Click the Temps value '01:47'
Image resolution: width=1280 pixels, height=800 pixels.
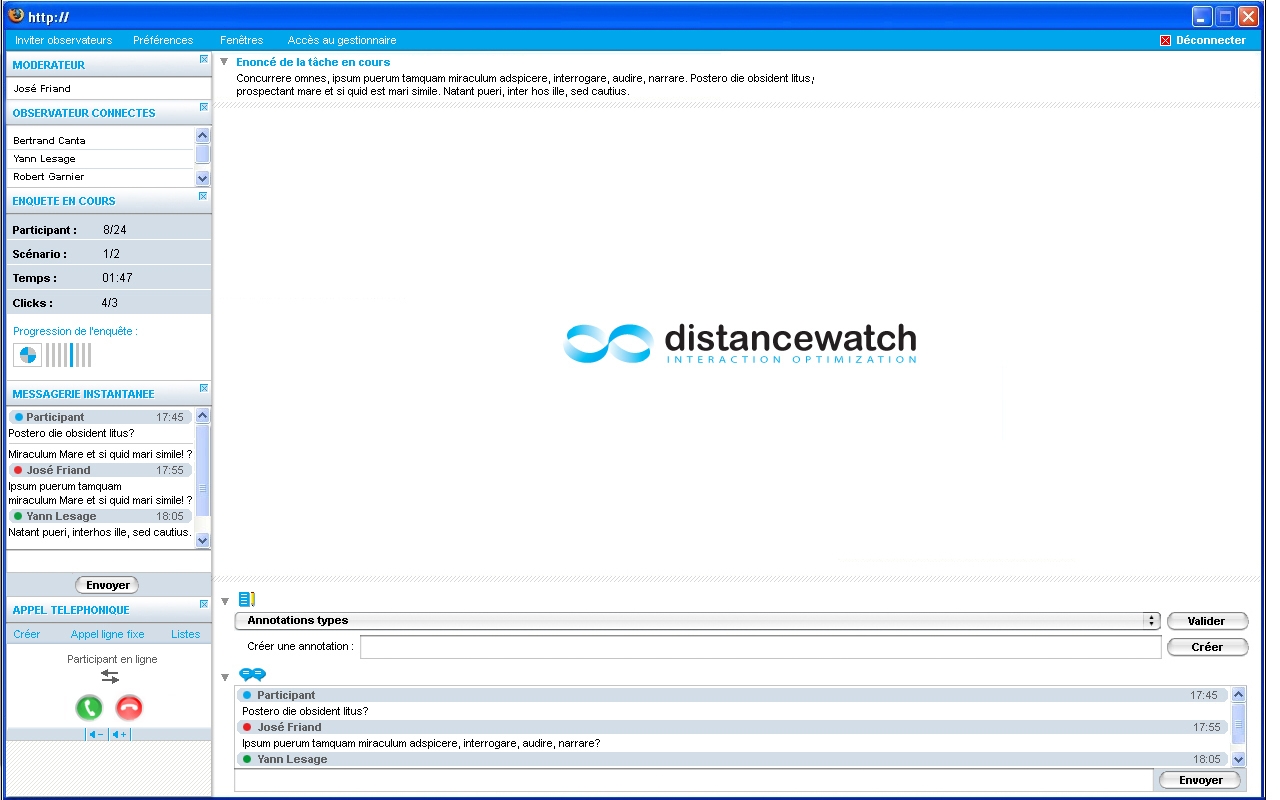[x=117, y=278]
